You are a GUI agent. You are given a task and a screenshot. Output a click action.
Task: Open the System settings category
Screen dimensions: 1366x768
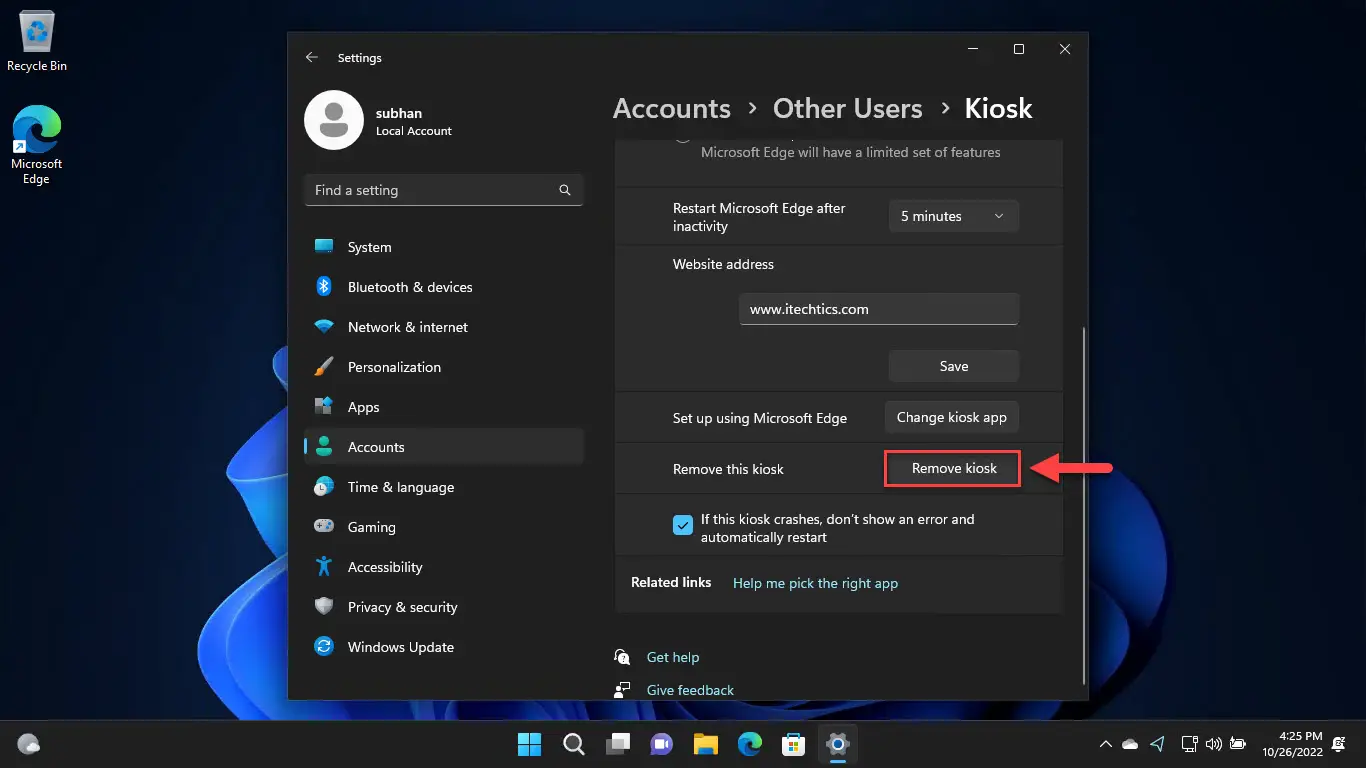pos(444,247)
